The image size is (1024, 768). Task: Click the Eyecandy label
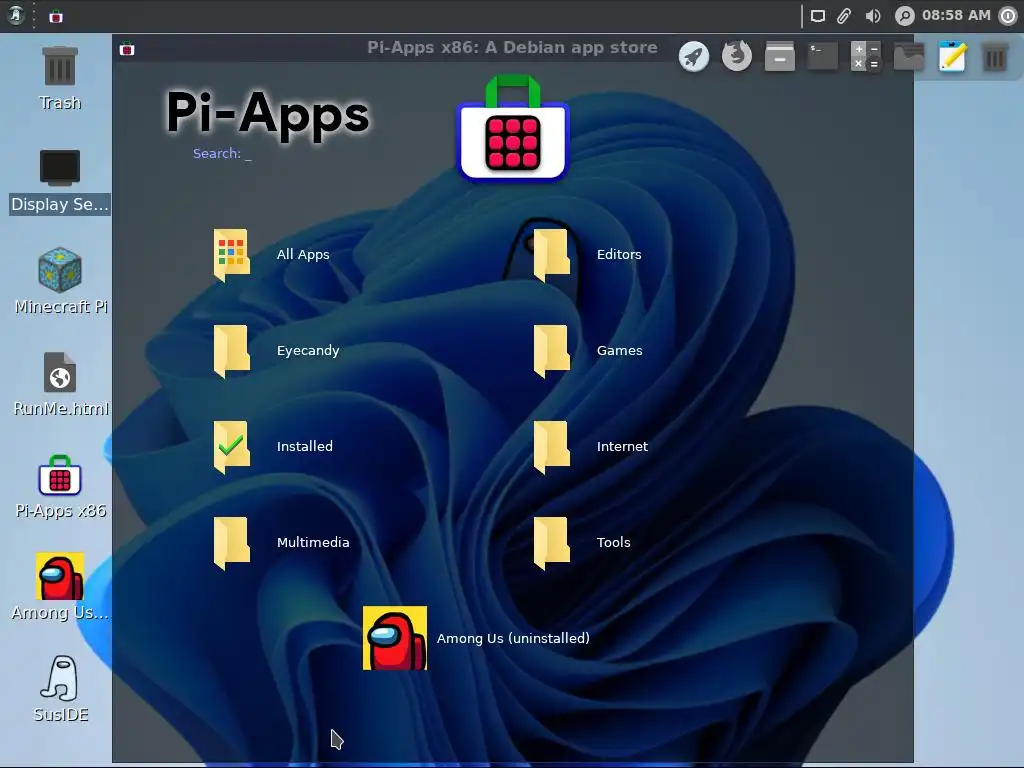tap(308, 351)
